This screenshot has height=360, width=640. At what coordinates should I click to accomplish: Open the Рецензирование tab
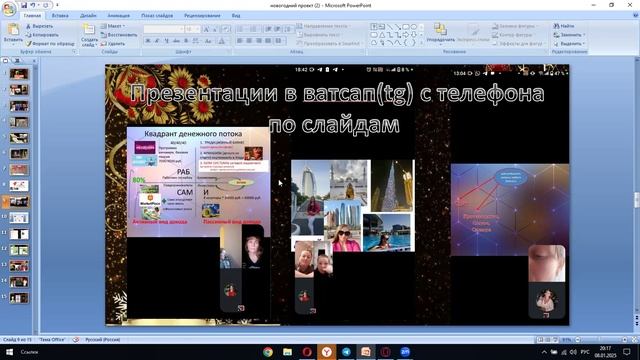pyautogui.click(x=202, y=16)
